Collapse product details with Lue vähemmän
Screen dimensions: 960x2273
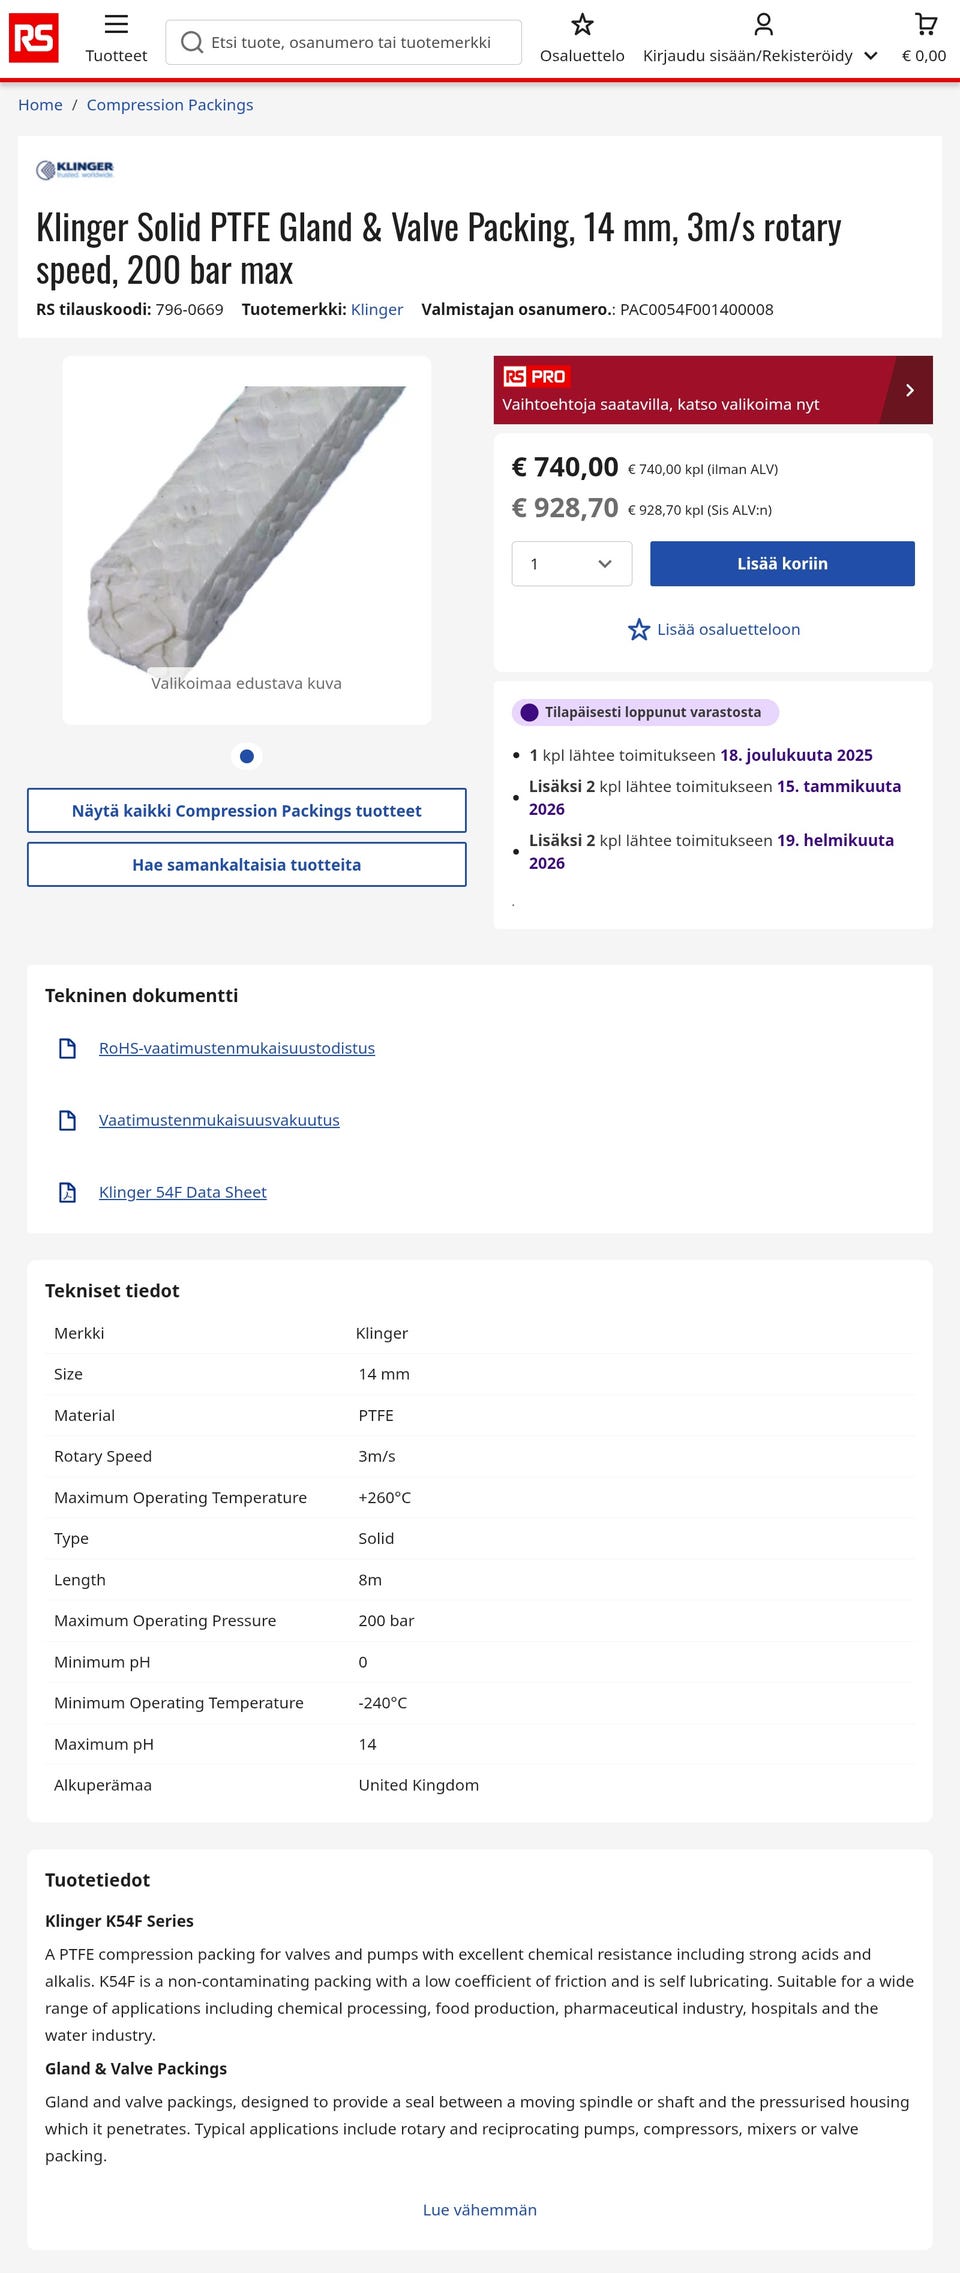click(x=479, y=2210)
